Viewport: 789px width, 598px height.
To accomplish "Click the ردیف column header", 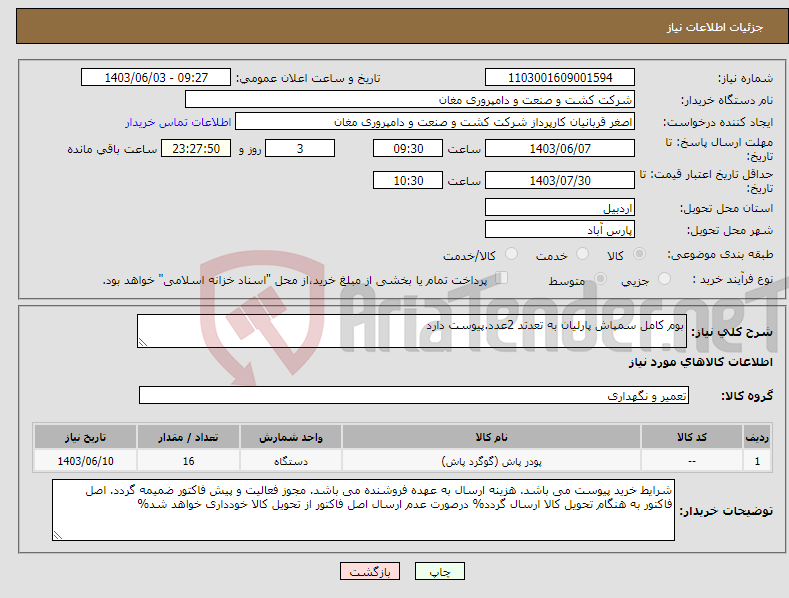I will (757, 437).
